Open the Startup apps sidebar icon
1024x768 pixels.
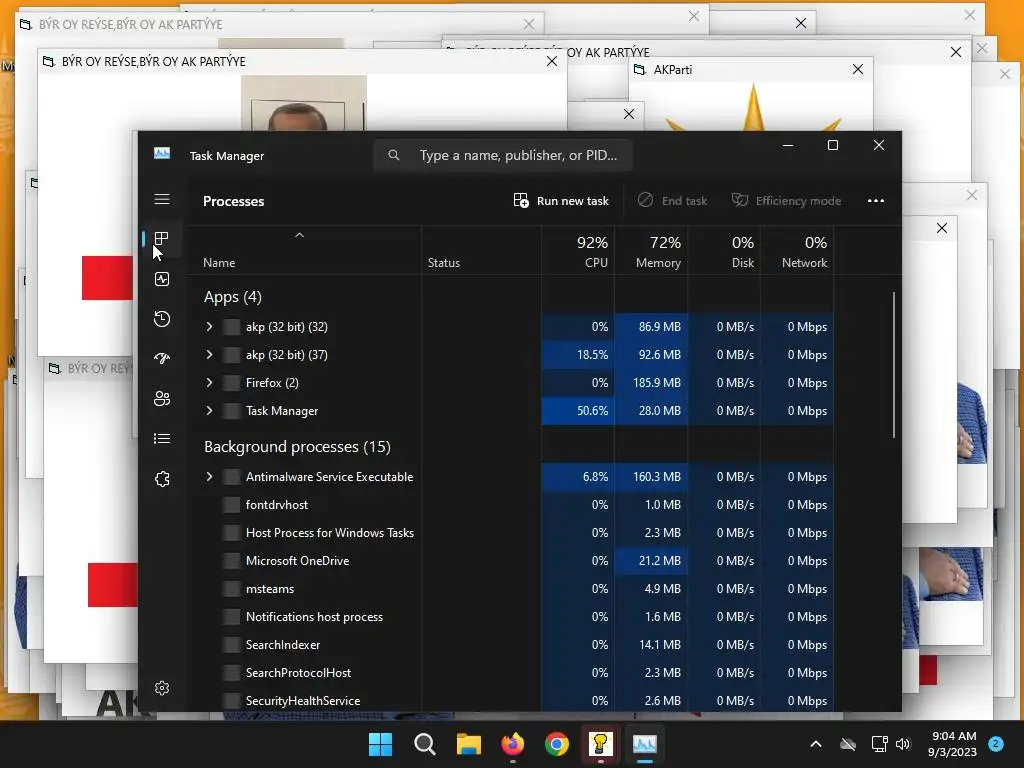[162, 359]
